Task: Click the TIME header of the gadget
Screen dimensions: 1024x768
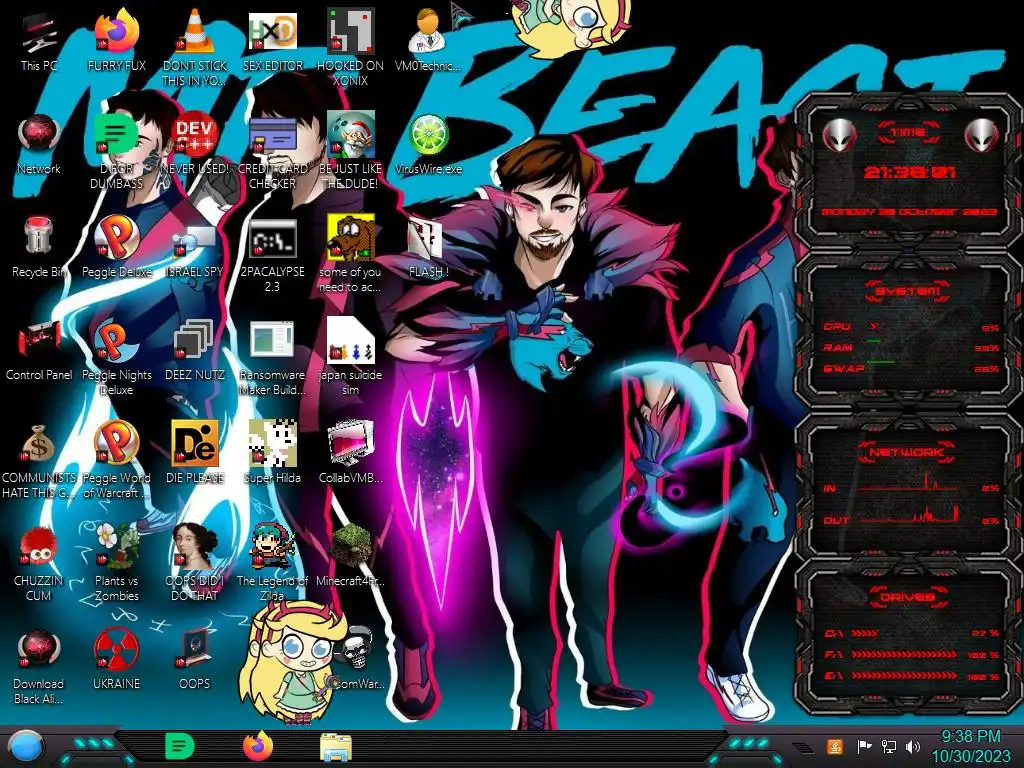Action: 907,133
